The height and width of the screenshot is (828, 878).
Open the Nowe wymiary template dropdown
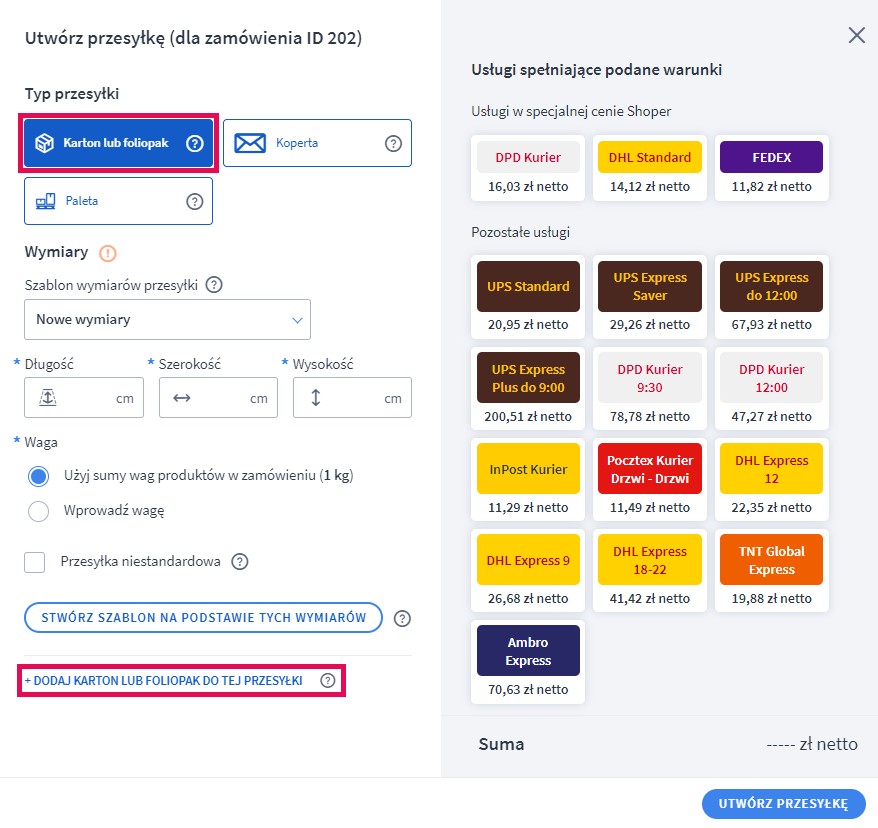point(167,320)
